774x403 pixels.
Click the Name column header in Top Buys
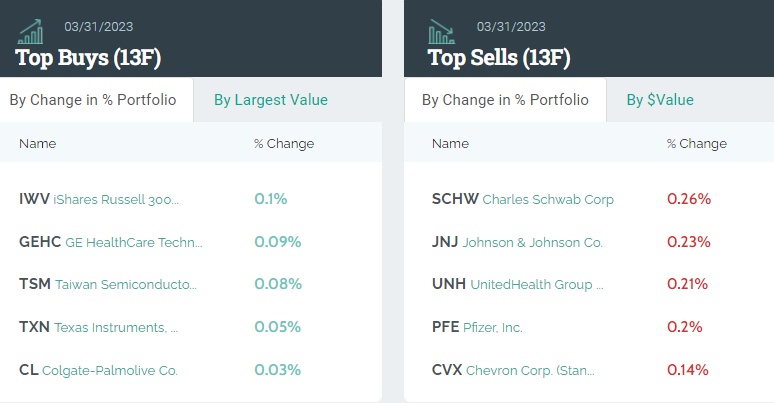tap(38, 143)
